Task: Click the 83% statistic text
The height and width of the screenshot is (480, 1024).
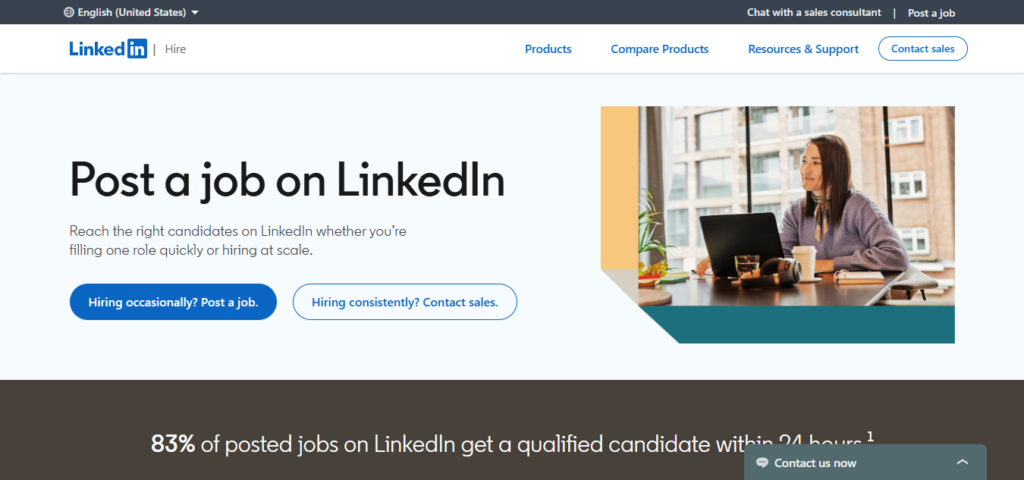Action: click(173, 443)
